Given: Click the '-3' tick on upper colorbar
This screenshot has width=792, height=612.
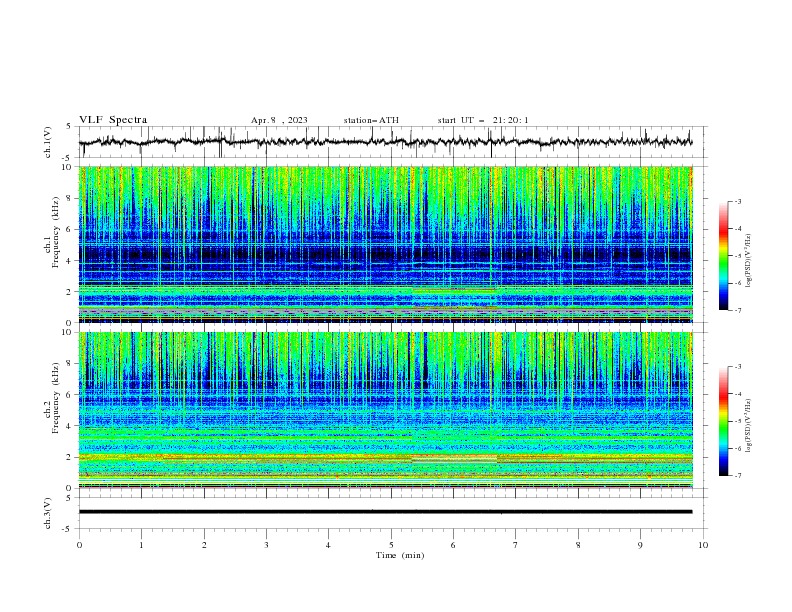Looking at the screenshot, I should coord(737,201).
